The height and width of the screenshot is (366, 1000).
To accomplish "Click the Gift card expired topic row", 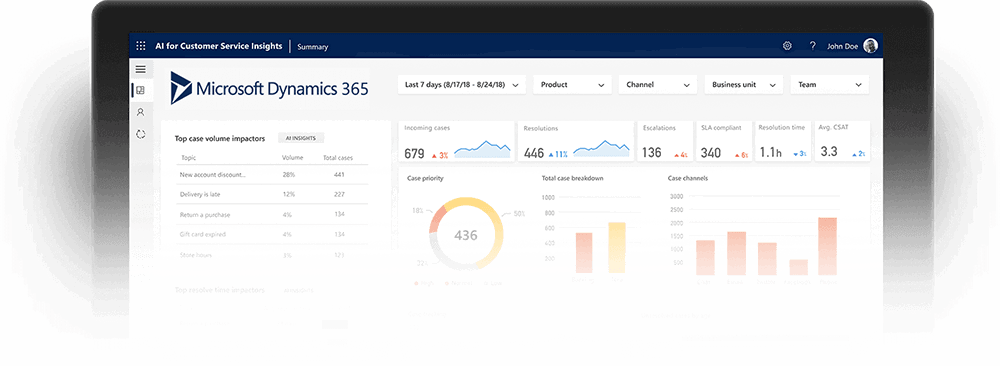I will click(272, 234).
